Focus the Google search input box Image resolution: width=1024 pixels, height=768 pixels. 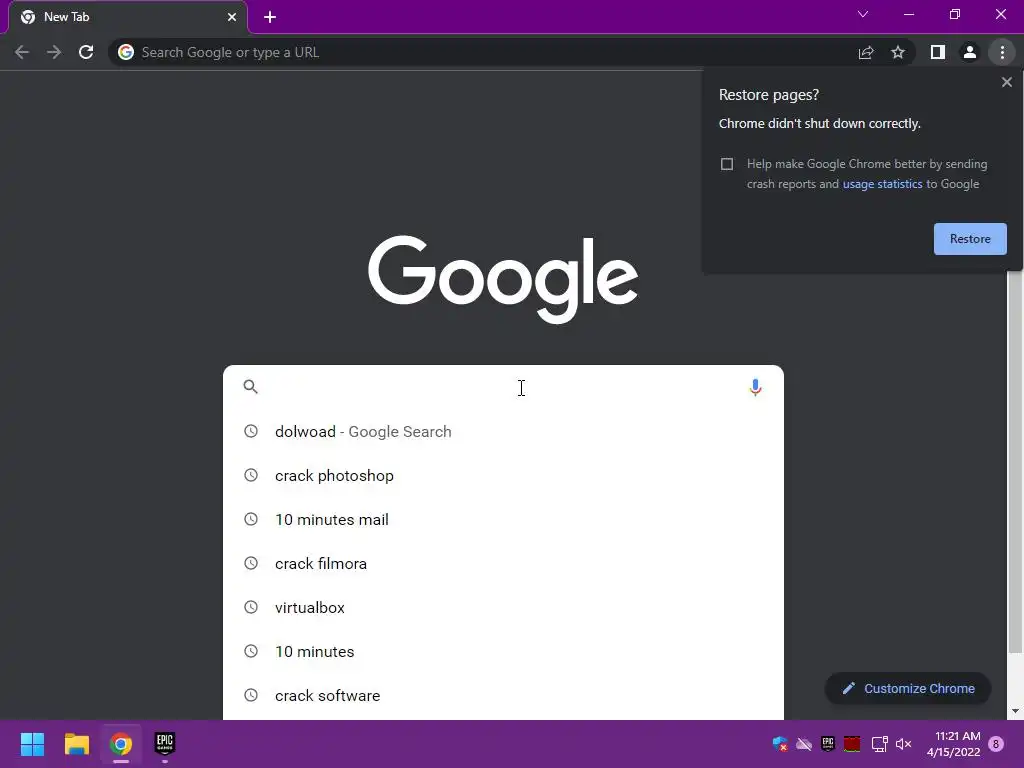tap(503, 387)
